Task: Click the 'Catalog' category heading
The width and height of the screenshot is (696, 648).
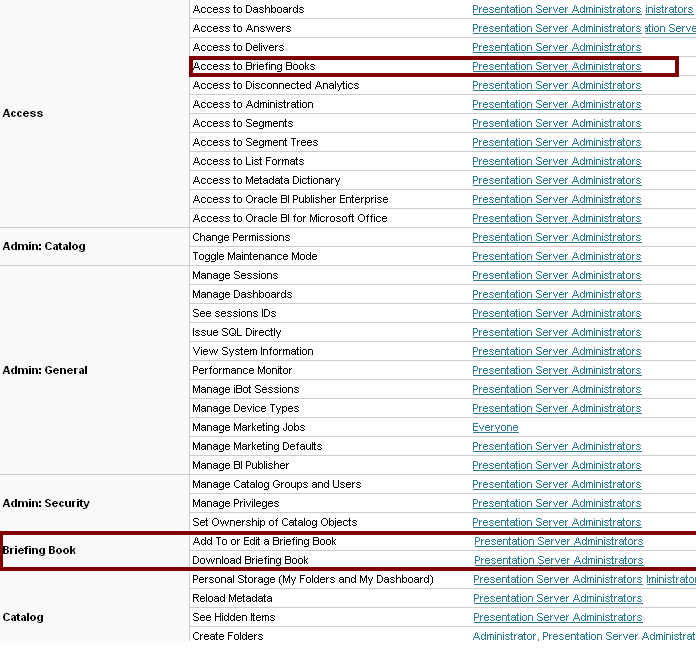Action: coord(23,618)
